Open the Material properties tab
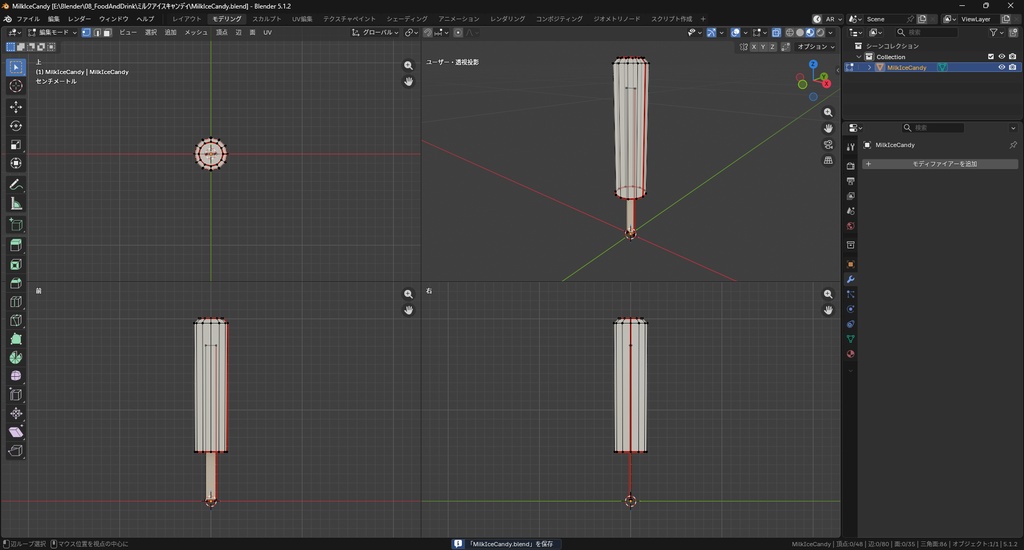Viewport: 1024px width, 550px height. tap(850, 354)
